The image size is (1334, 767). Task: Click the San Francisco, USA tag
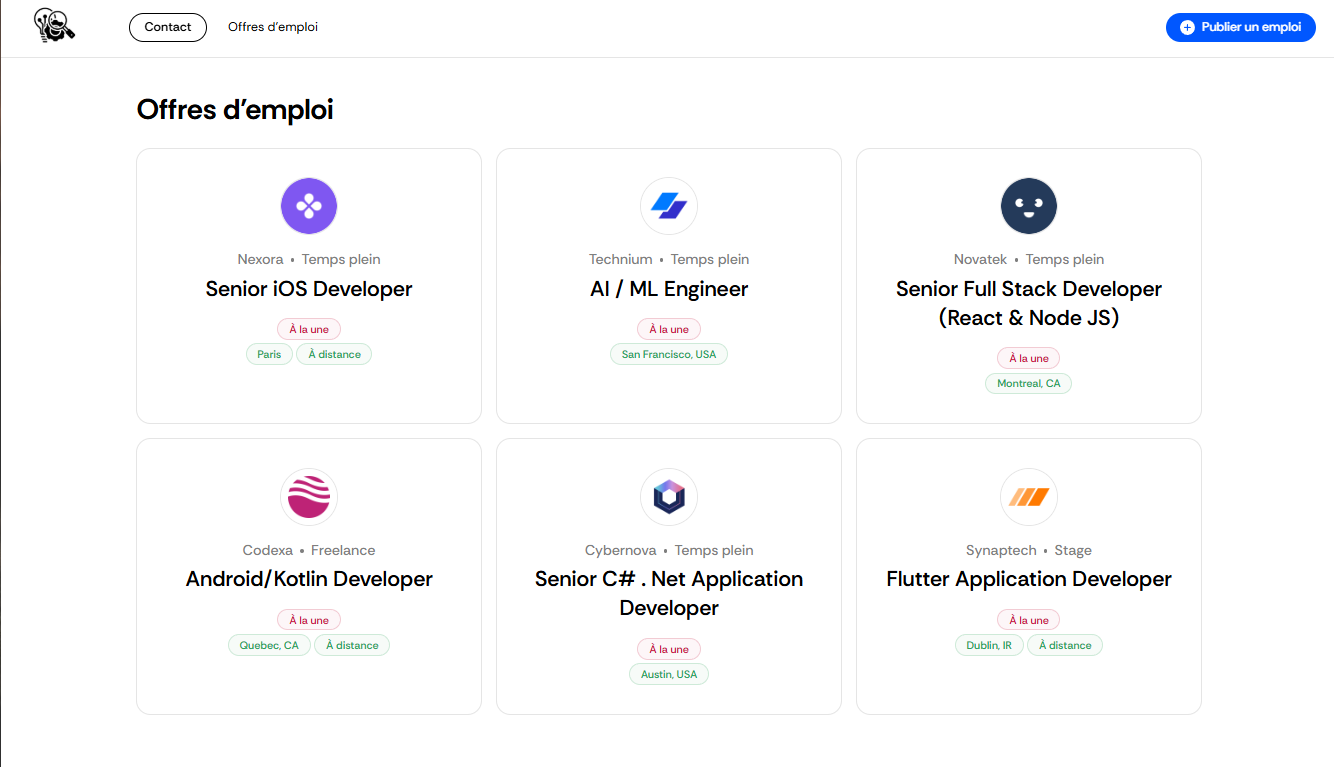pos(669,354)
